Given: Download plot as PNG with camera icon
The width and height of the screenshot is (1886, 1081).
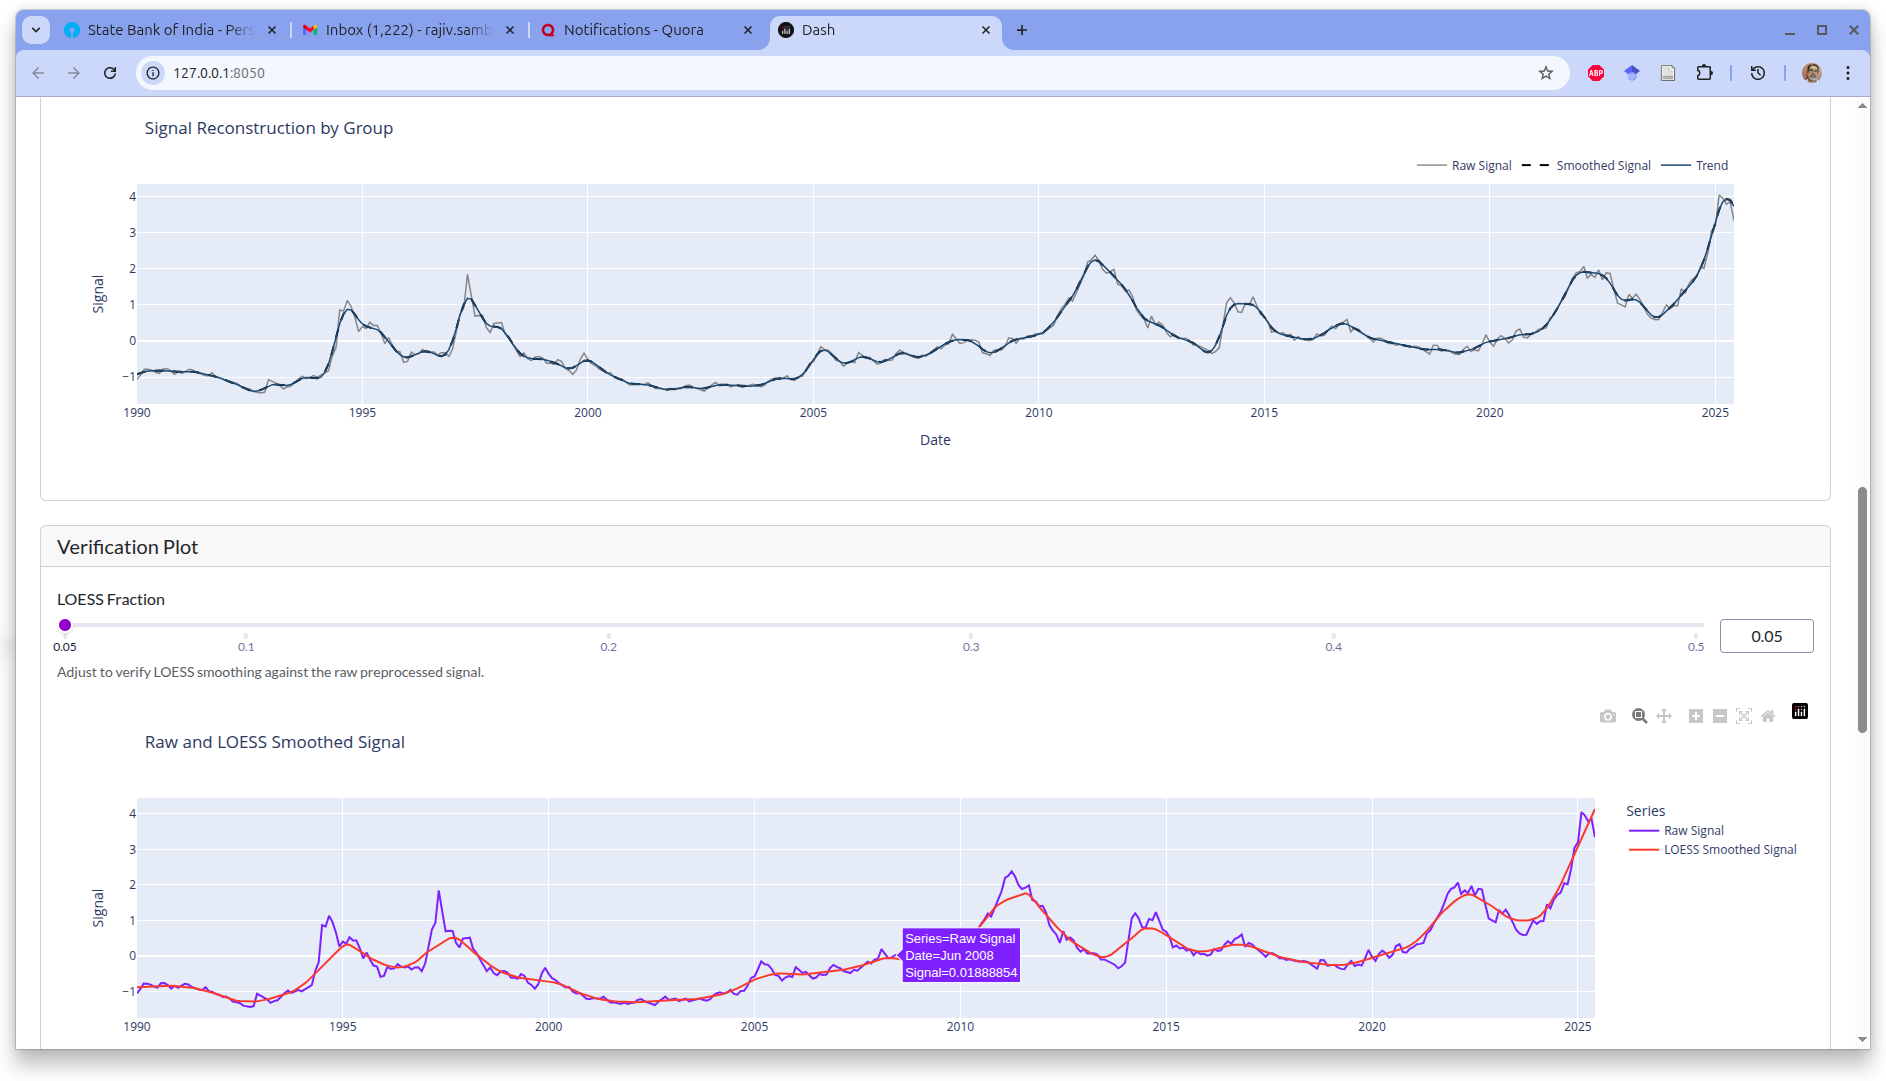Looking at the screenshot, I should [1608, 716].
